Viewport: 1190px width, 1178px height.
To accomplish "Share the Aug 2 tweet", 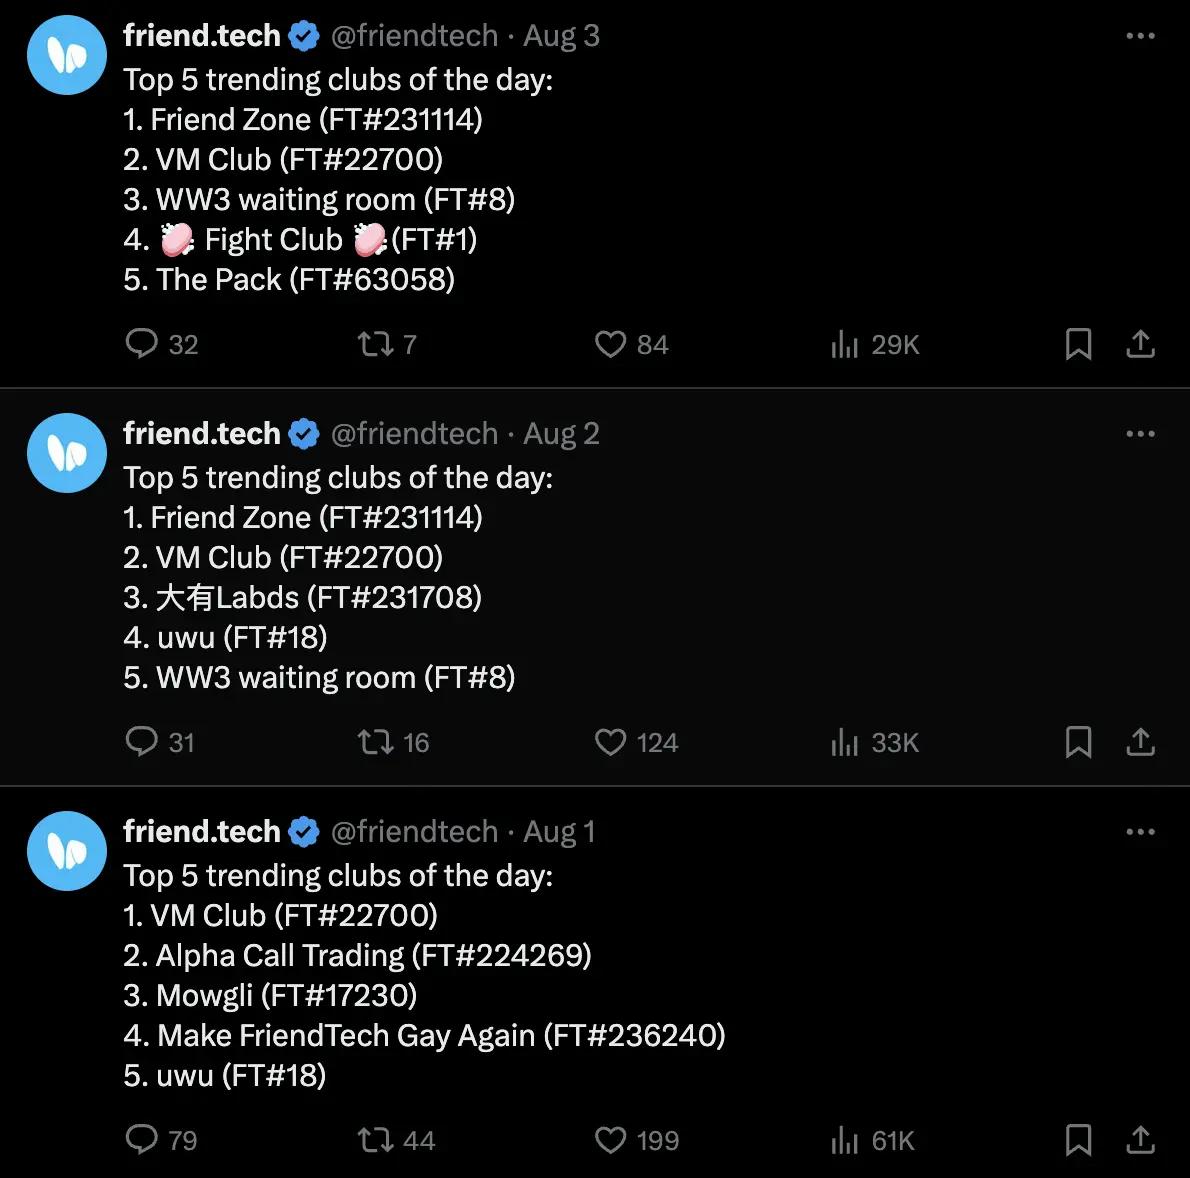I will click(1140, 742).
